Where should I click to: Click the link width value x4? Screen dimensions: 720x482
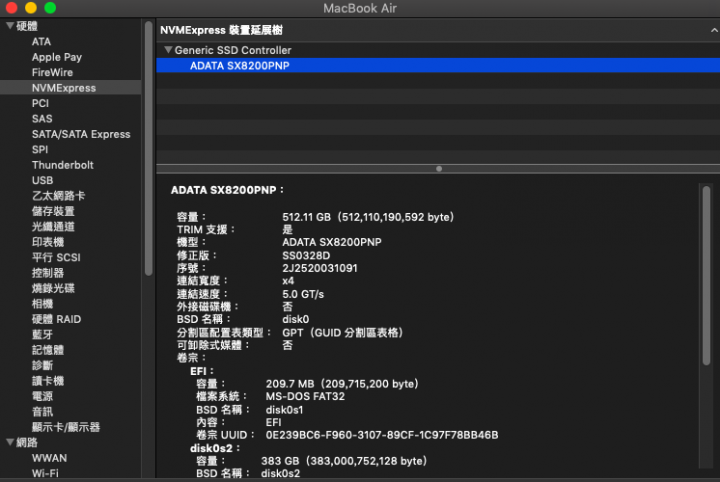(288, 281)
